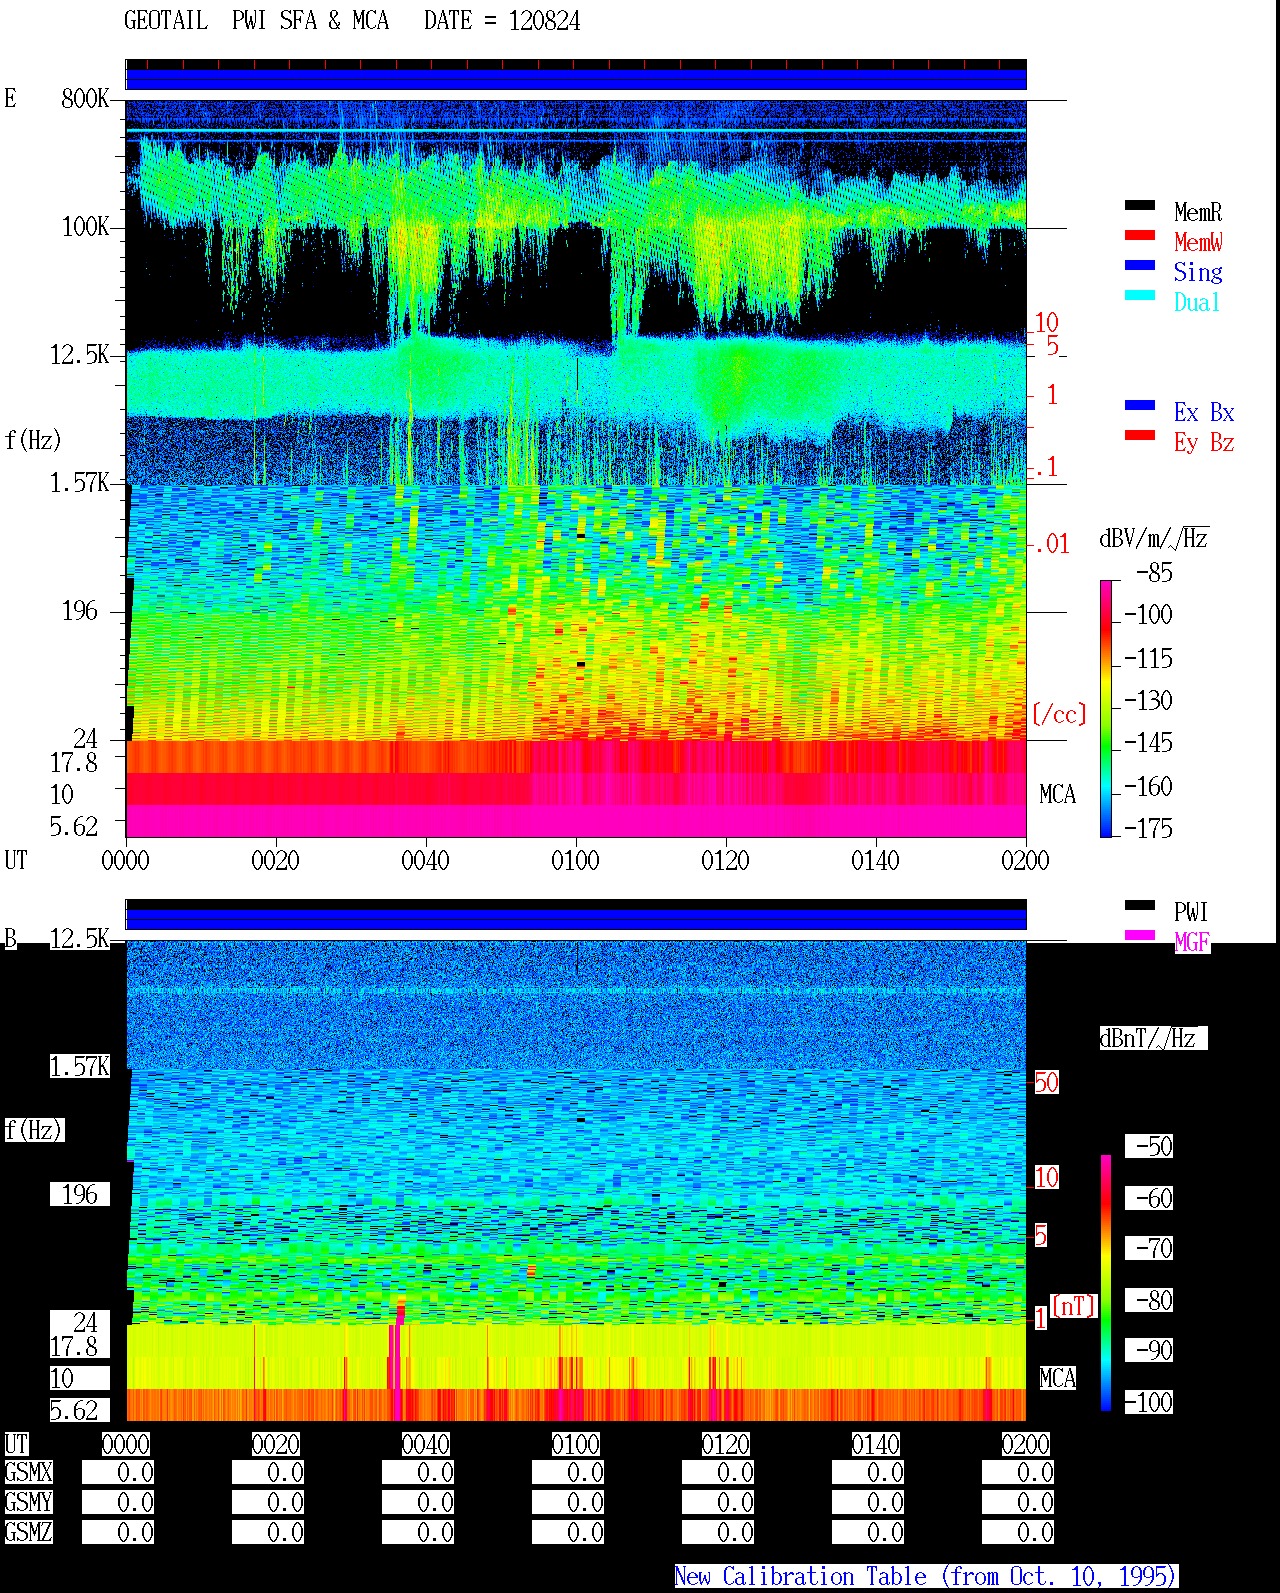Screen dimensions: 1280x1593
Task: Select the MGF legend label
Action: (1192, 942)
